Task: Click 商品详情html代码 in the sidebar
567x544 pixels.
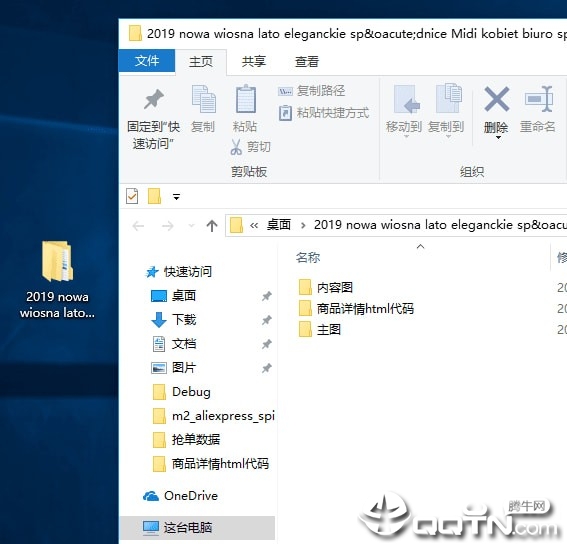Action: [x=211, y=464]
